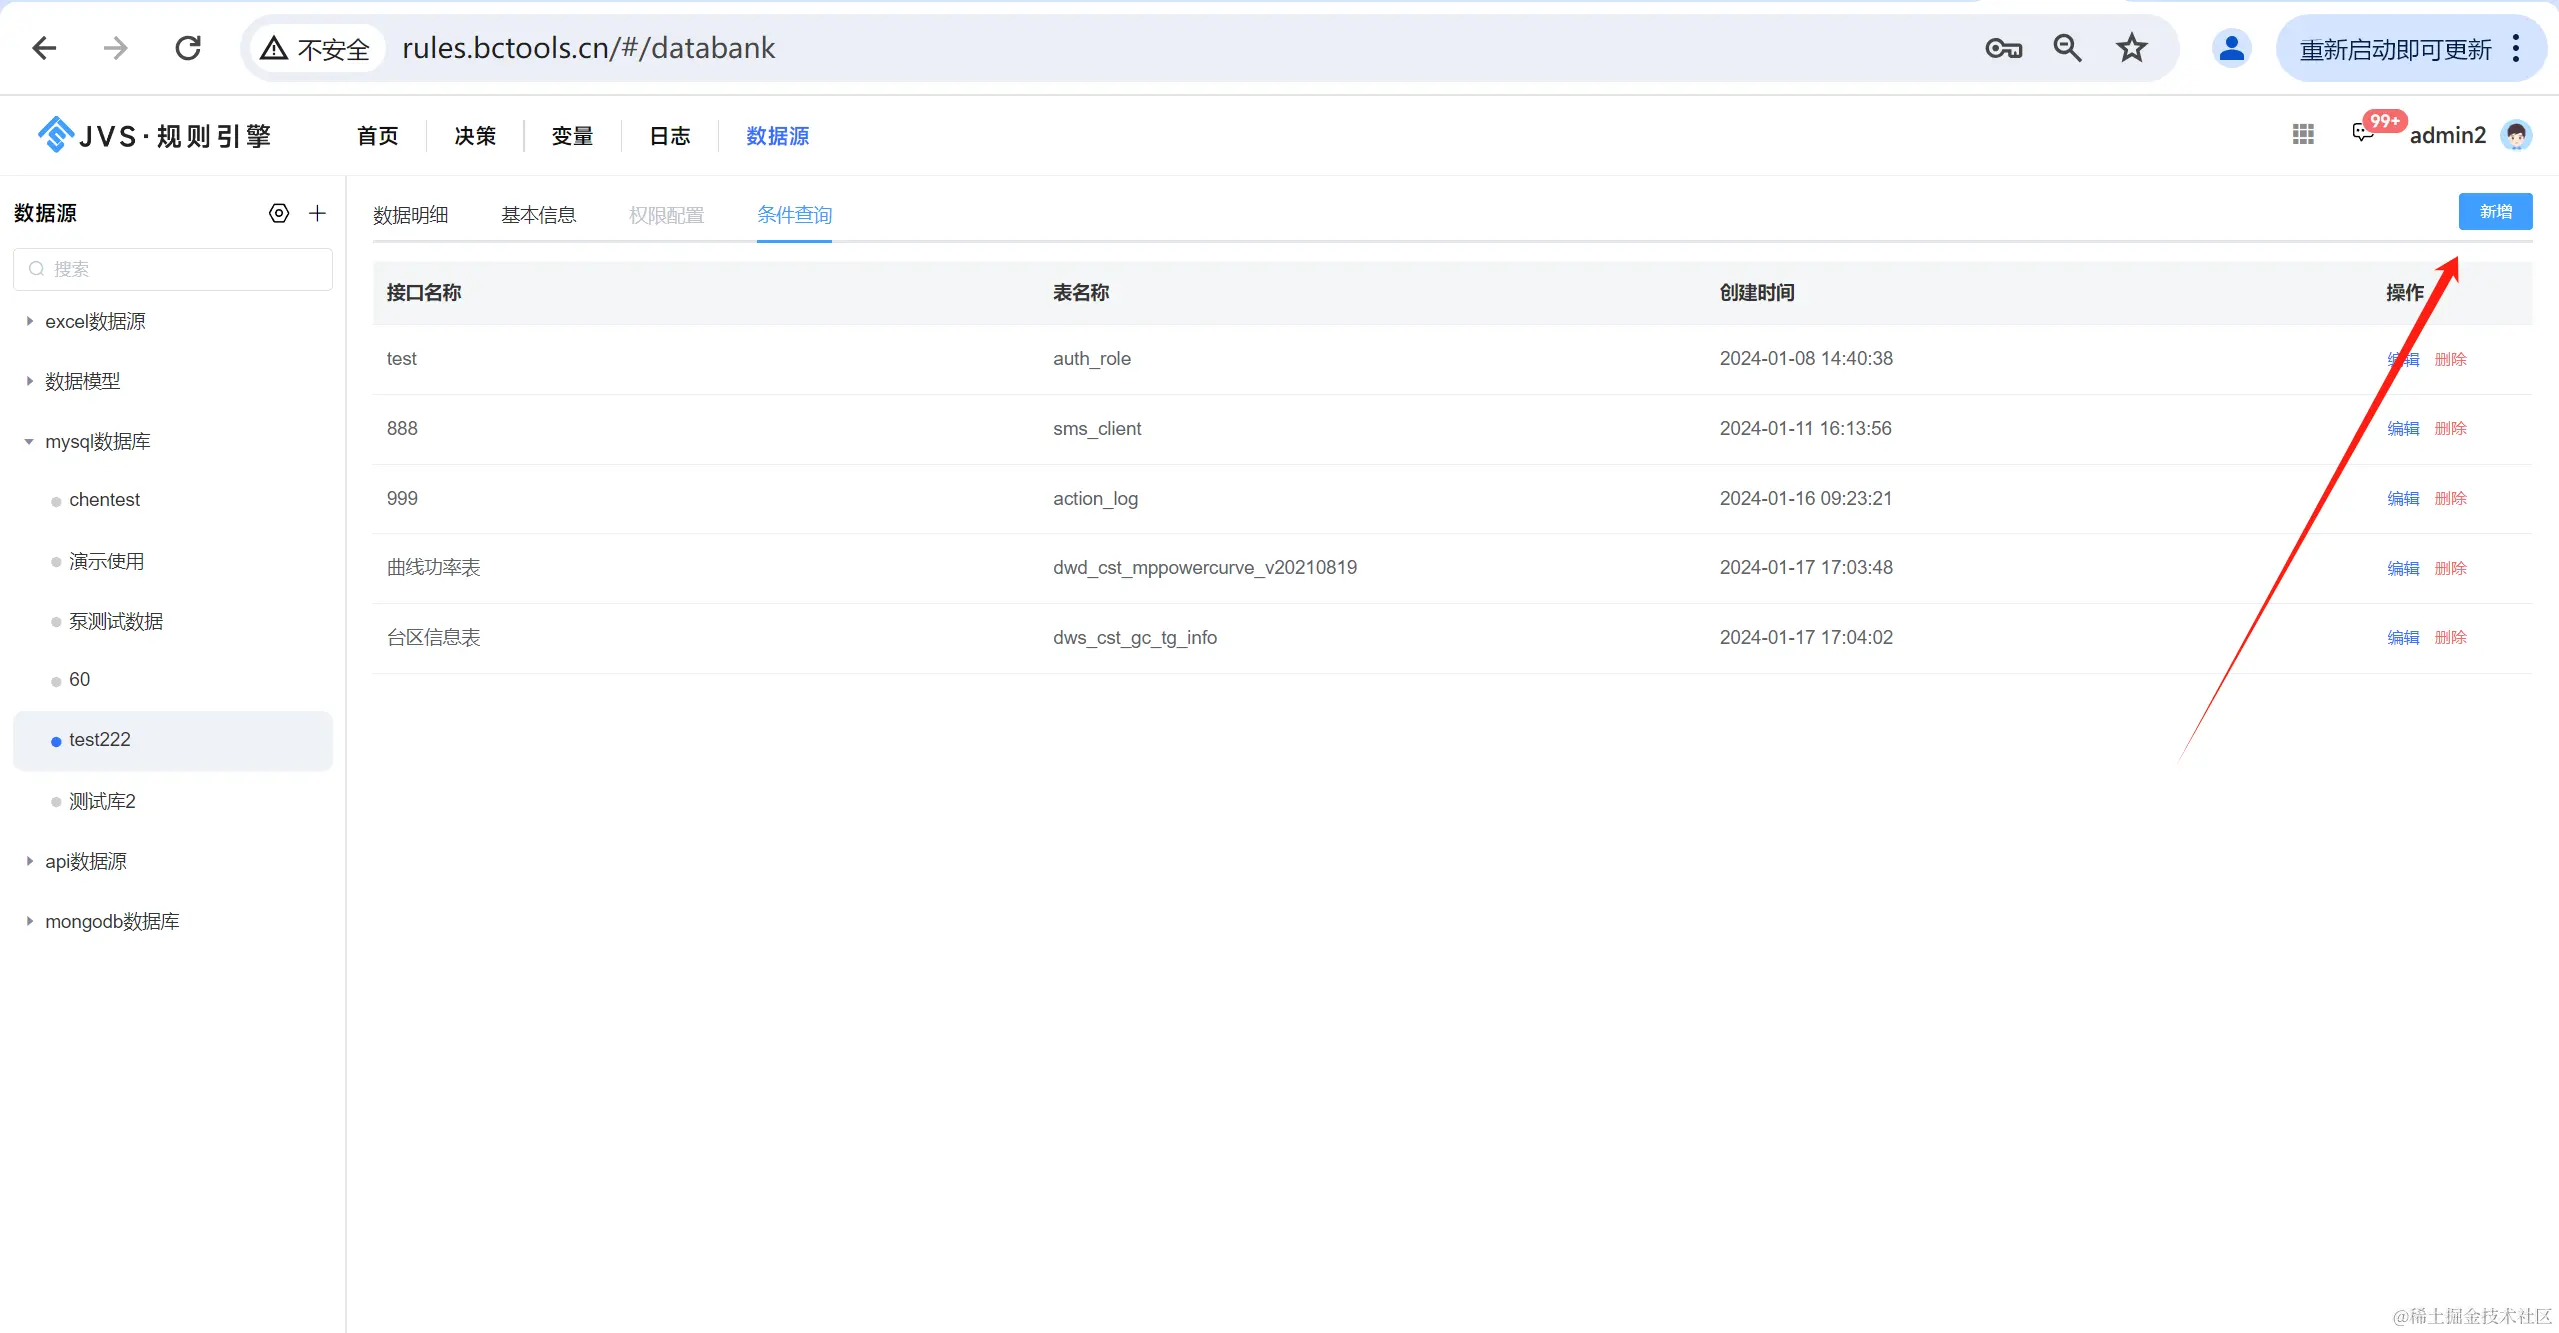Click the blue 新增 button
Image resolution: width=2559 pixels, height=1333 pixels.
(2495, 212)
